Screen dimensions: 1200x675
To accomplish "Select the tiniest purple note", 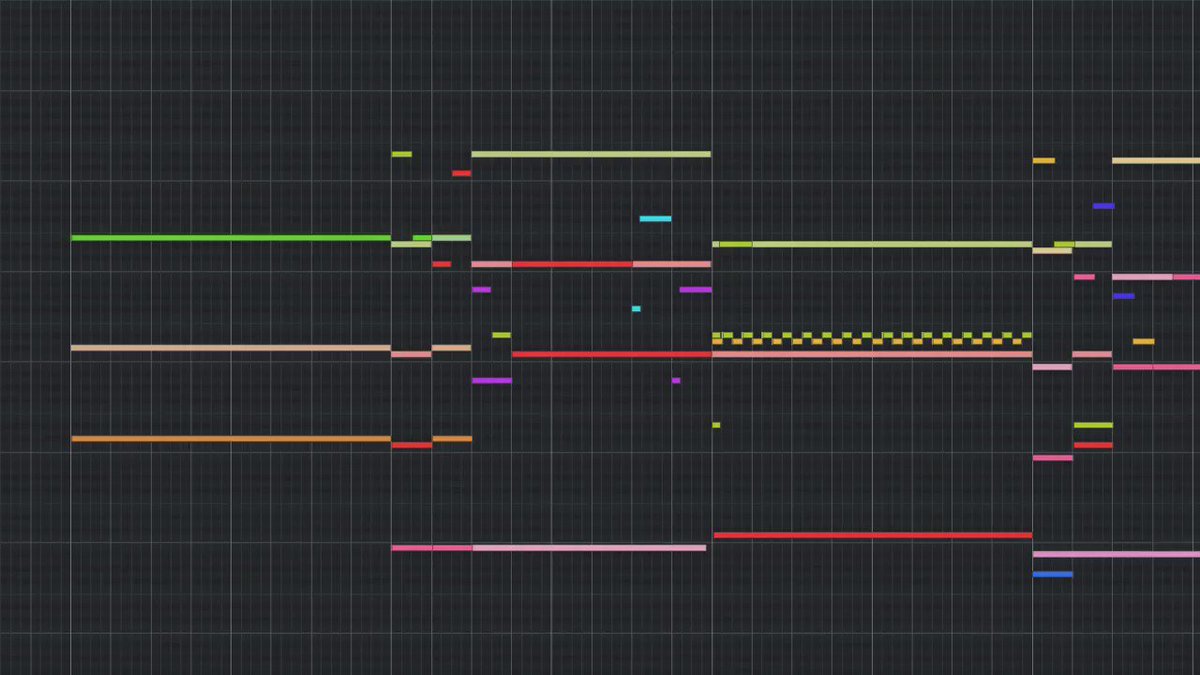I will tap(676, 380).
